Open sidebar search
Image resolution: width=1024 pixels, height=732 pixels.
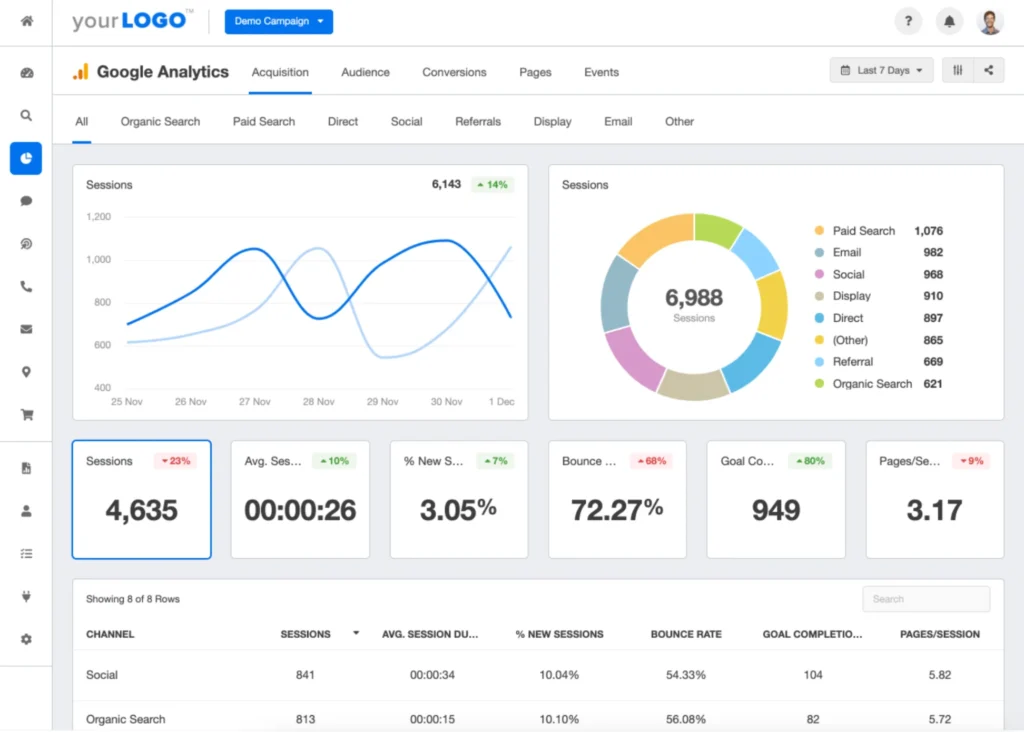(x=25, y=115)
